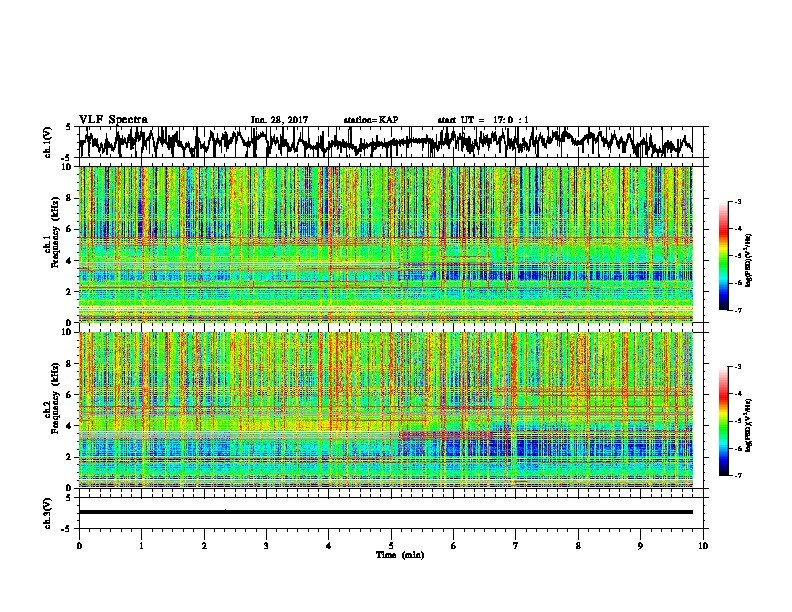Click the "ch.3(V)" axis label
This screenshot has width=792, height=612.
pyautogui.click(x=48, y=513)
